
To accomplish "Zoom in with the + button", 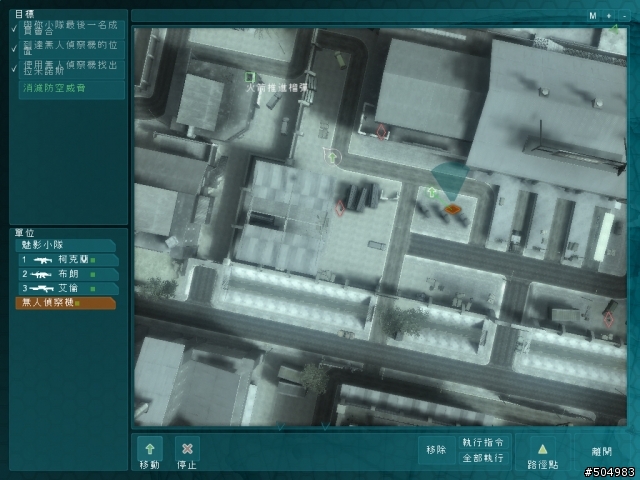I will pyautogui.click(x=609, y=16).
